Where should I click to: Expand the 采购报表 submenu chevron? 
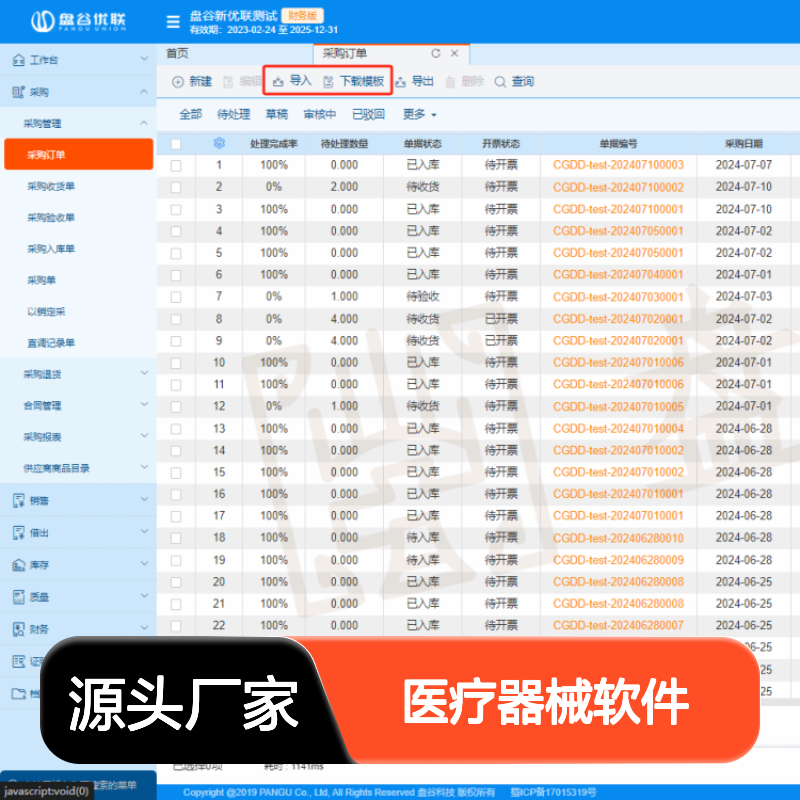tap(144, 436)
